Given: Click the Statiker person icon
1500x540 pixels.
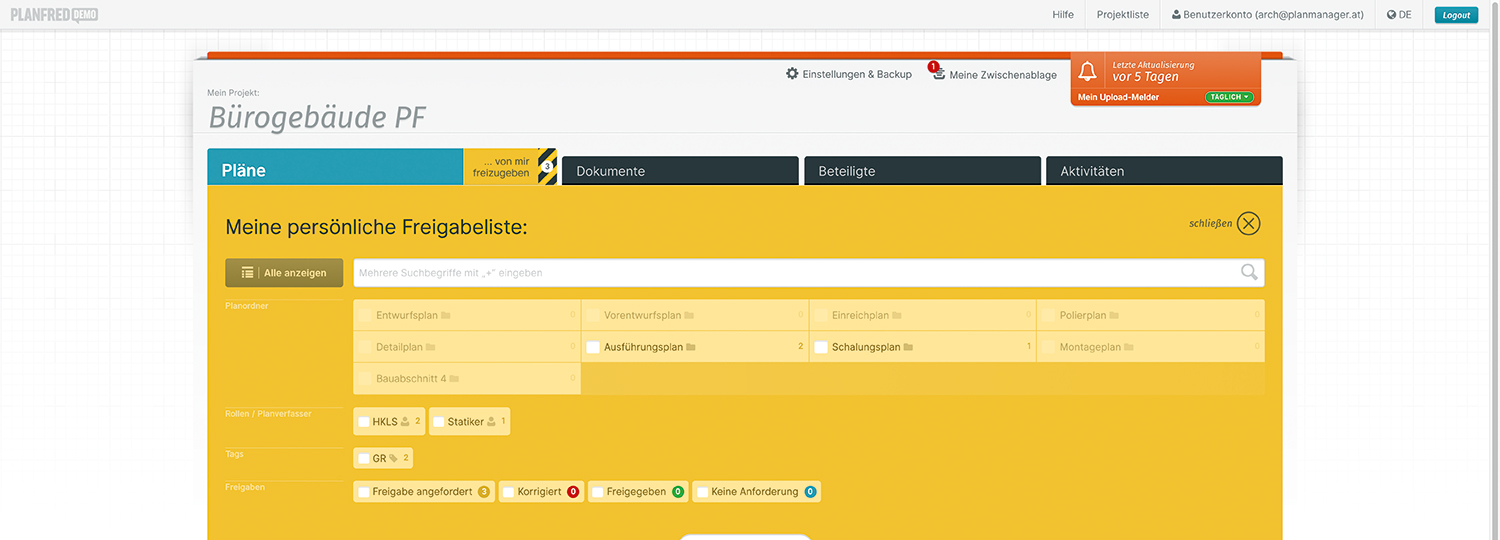Looking at the screenshot, I should [492, 422].
